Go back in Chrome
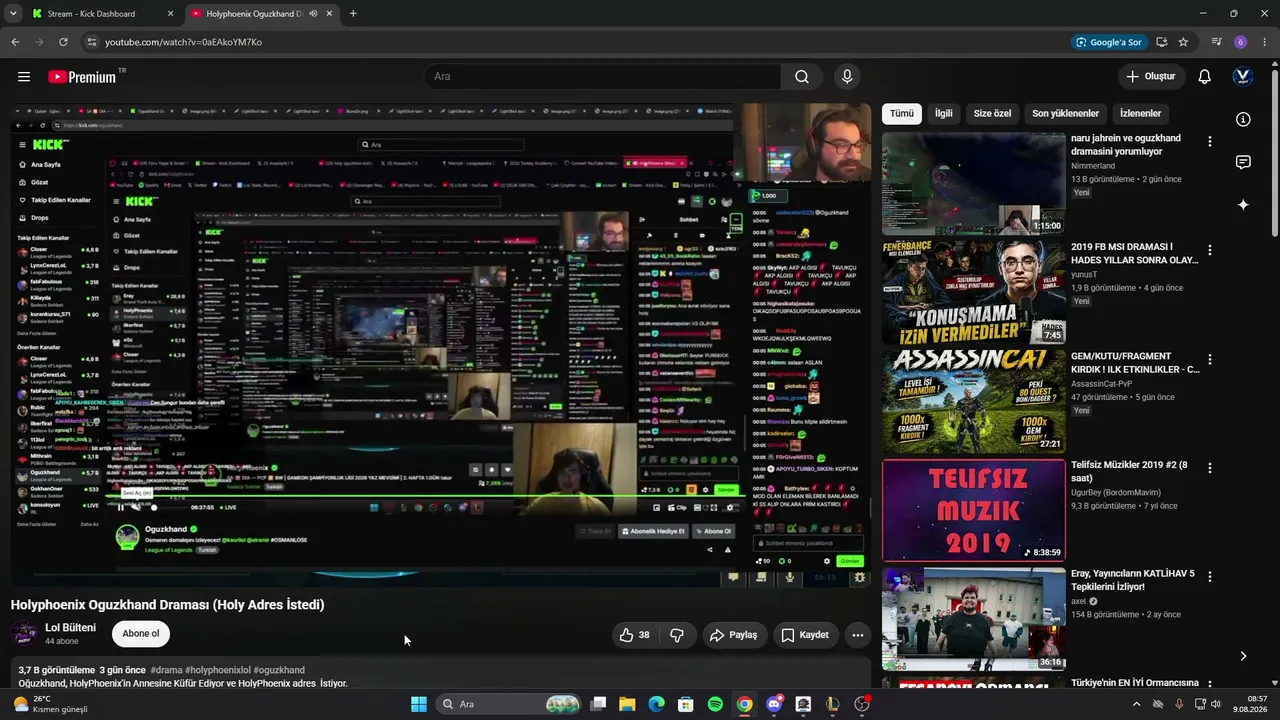1280x720 pixels. click(x=15, y=42)
